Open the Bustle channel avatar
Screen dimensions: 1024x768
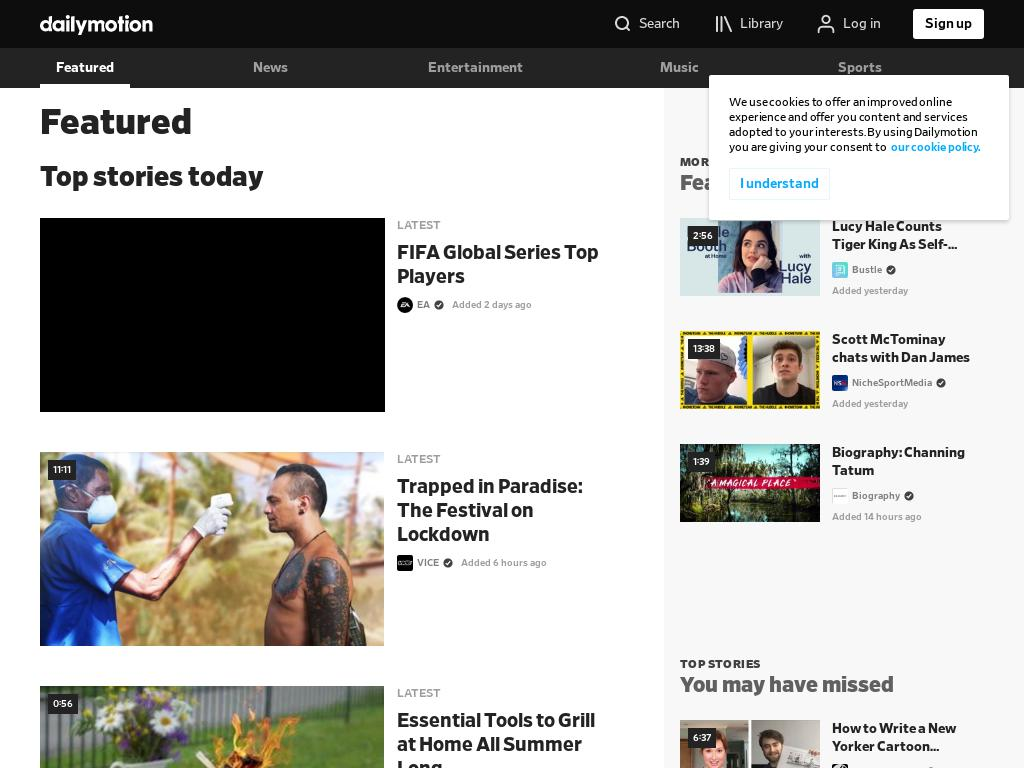[840, 270]
